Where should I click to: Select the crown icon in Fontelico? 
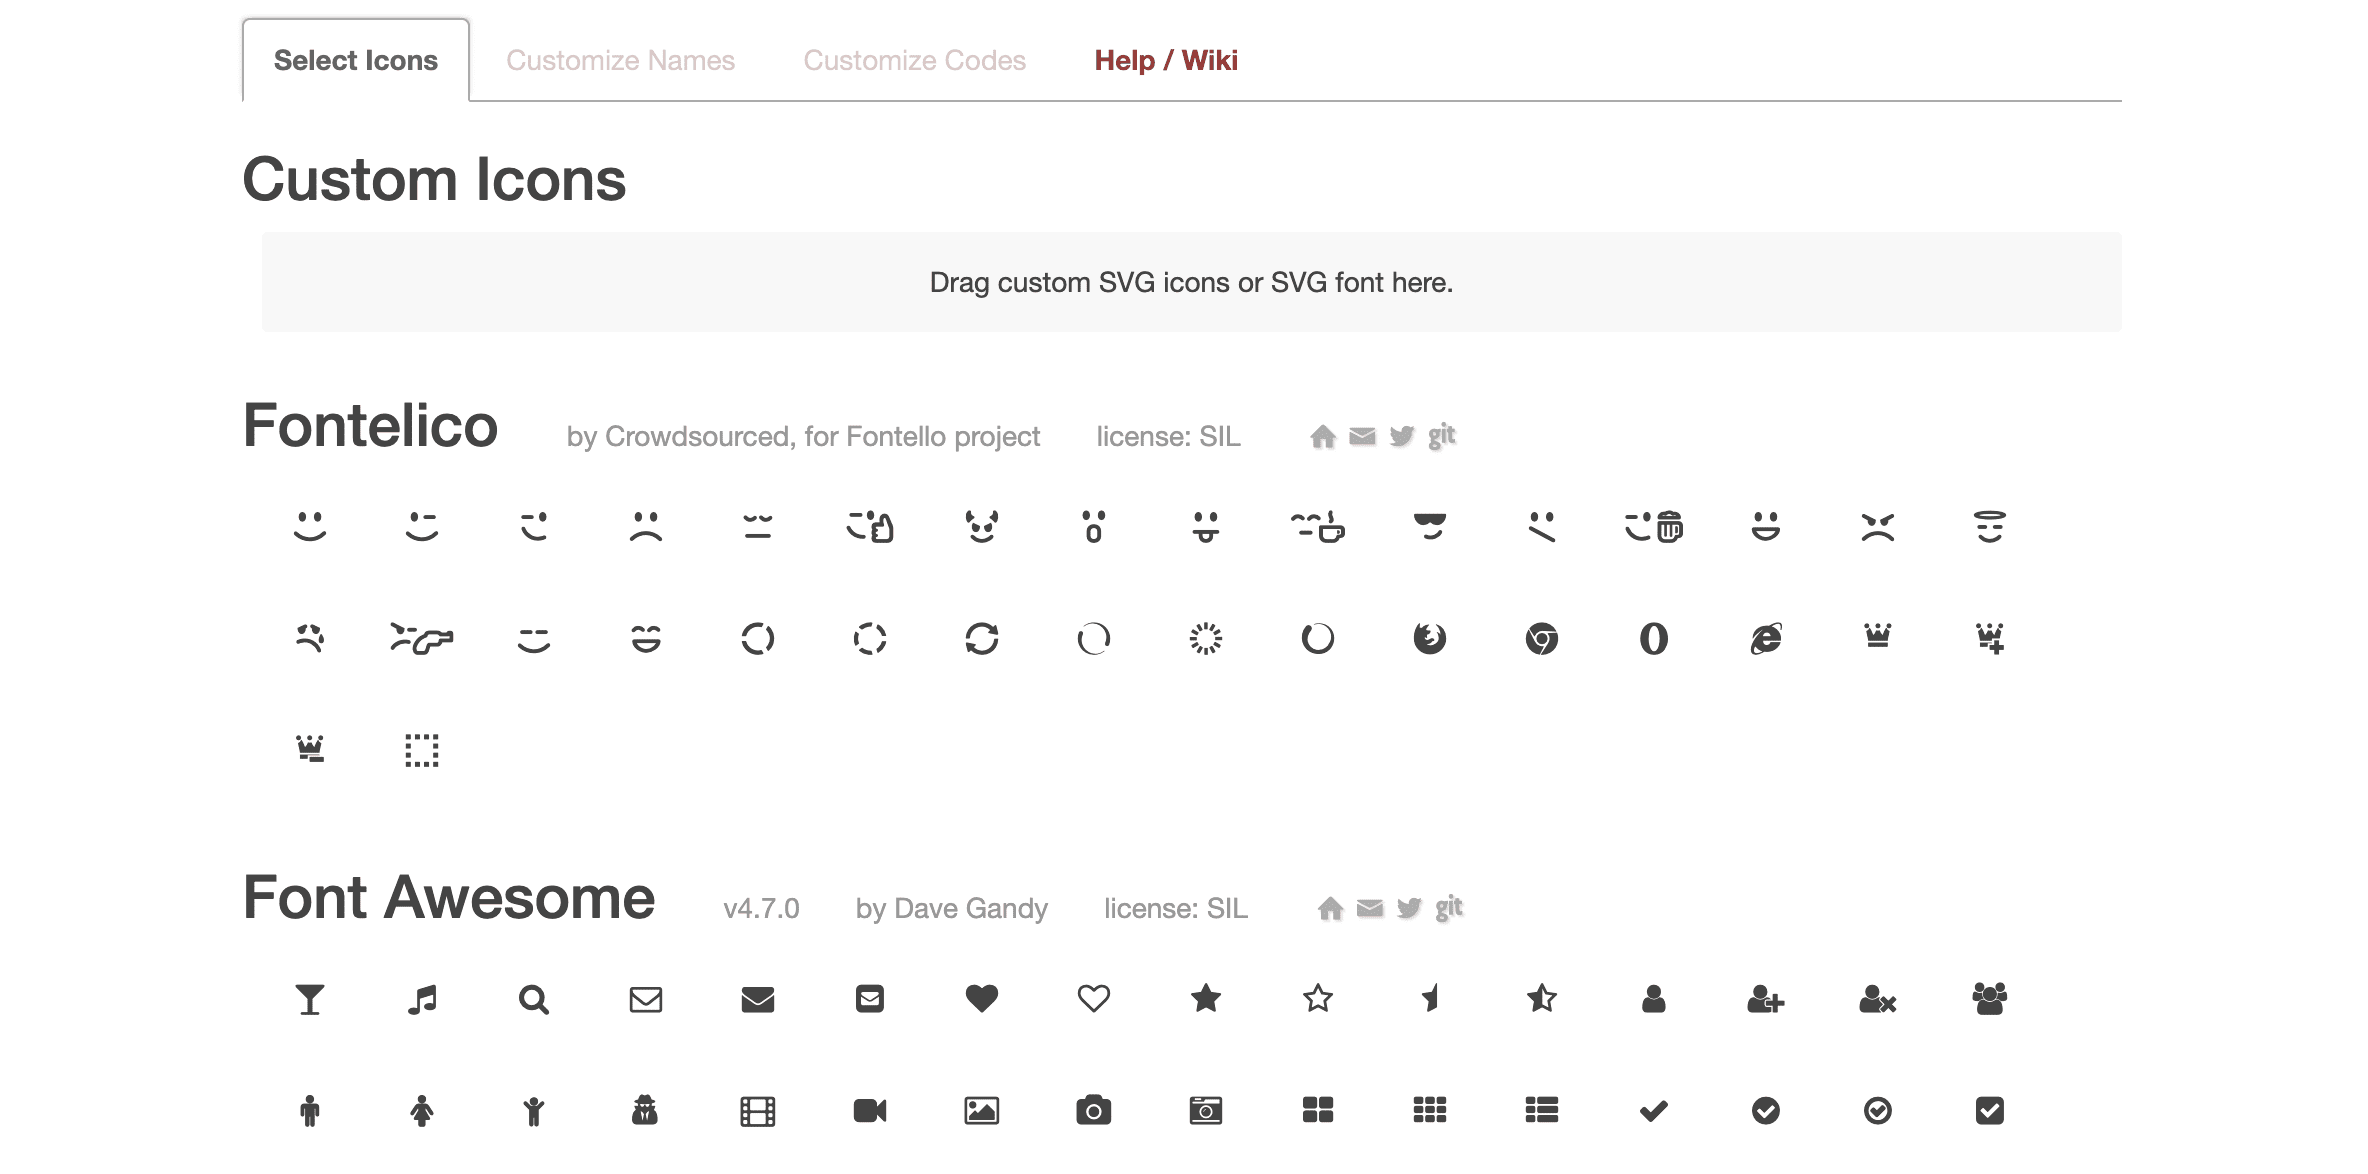tap(1879, 638)
